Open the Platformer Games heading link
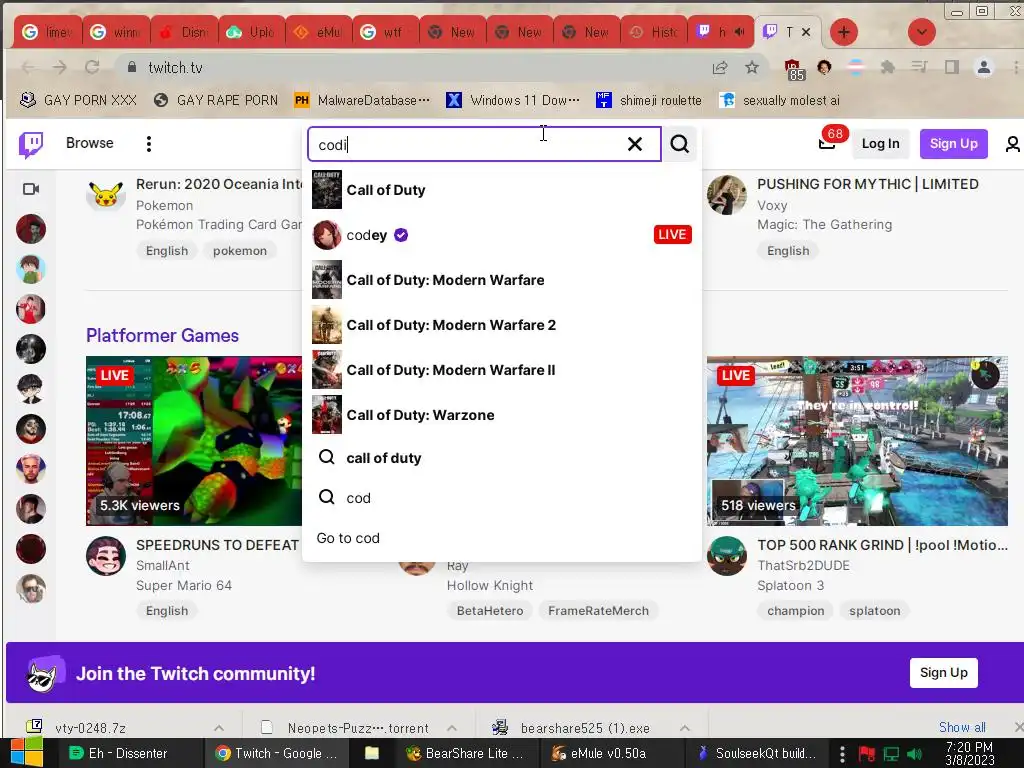This screenshot has width=1024, height=768. pyautogui.click(x=163, y=336)
